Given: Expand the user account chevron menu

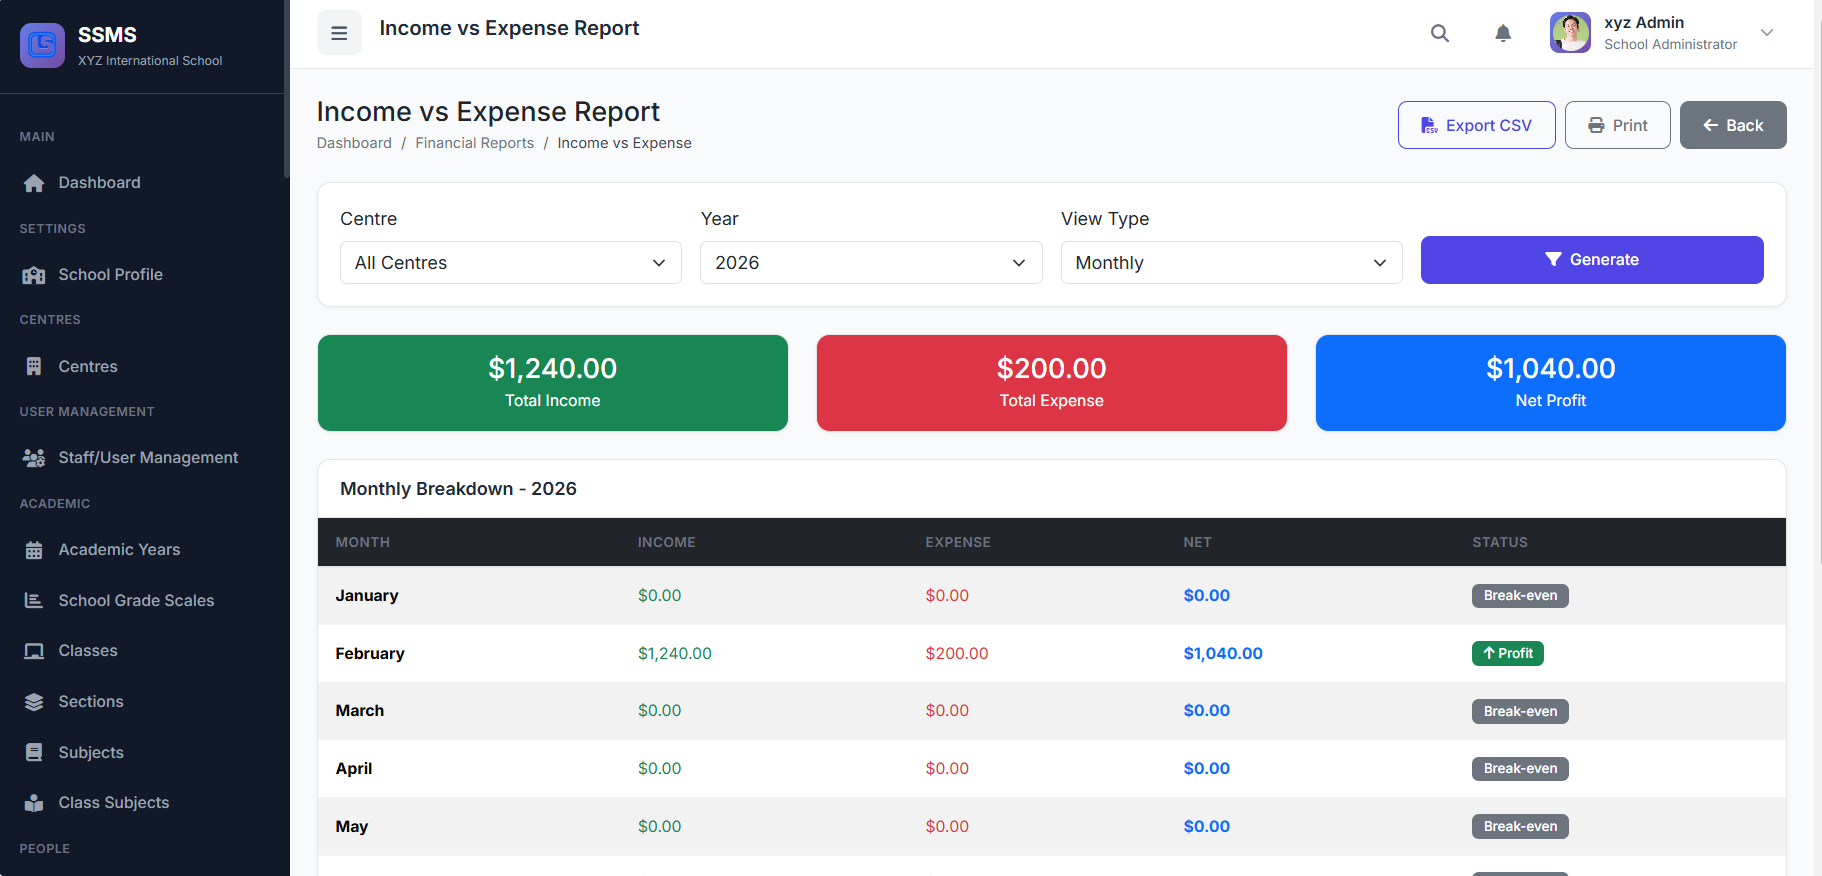Looking at the screenshot, I should (x=1766, y=33).
